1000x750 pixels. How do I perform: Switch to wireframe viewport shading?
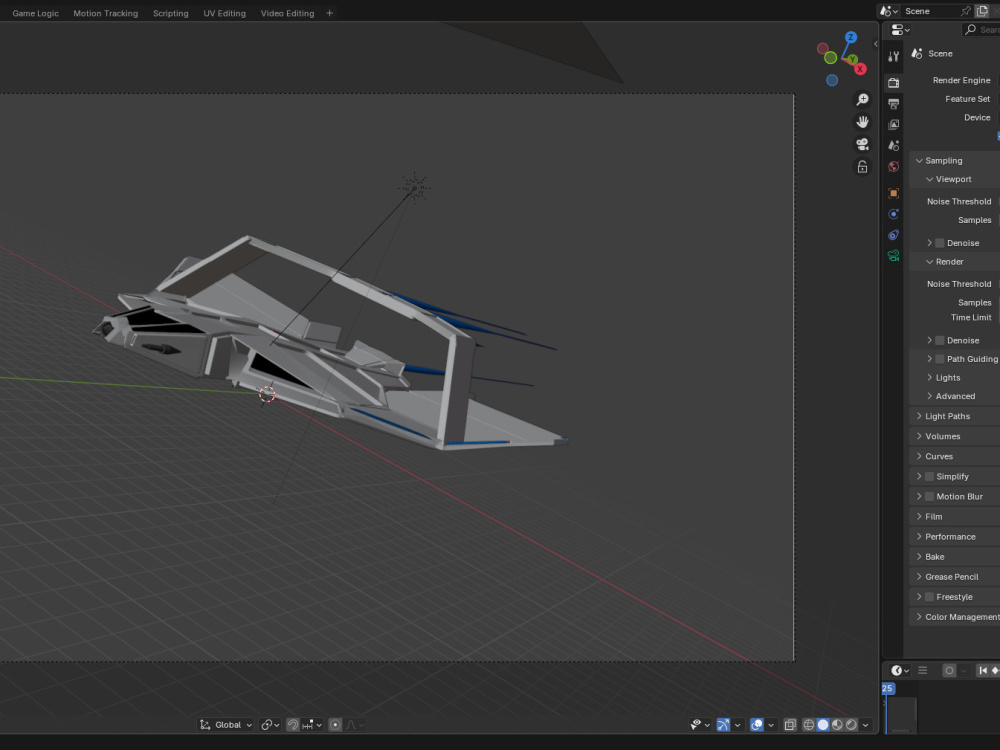[x=808, y=724]
